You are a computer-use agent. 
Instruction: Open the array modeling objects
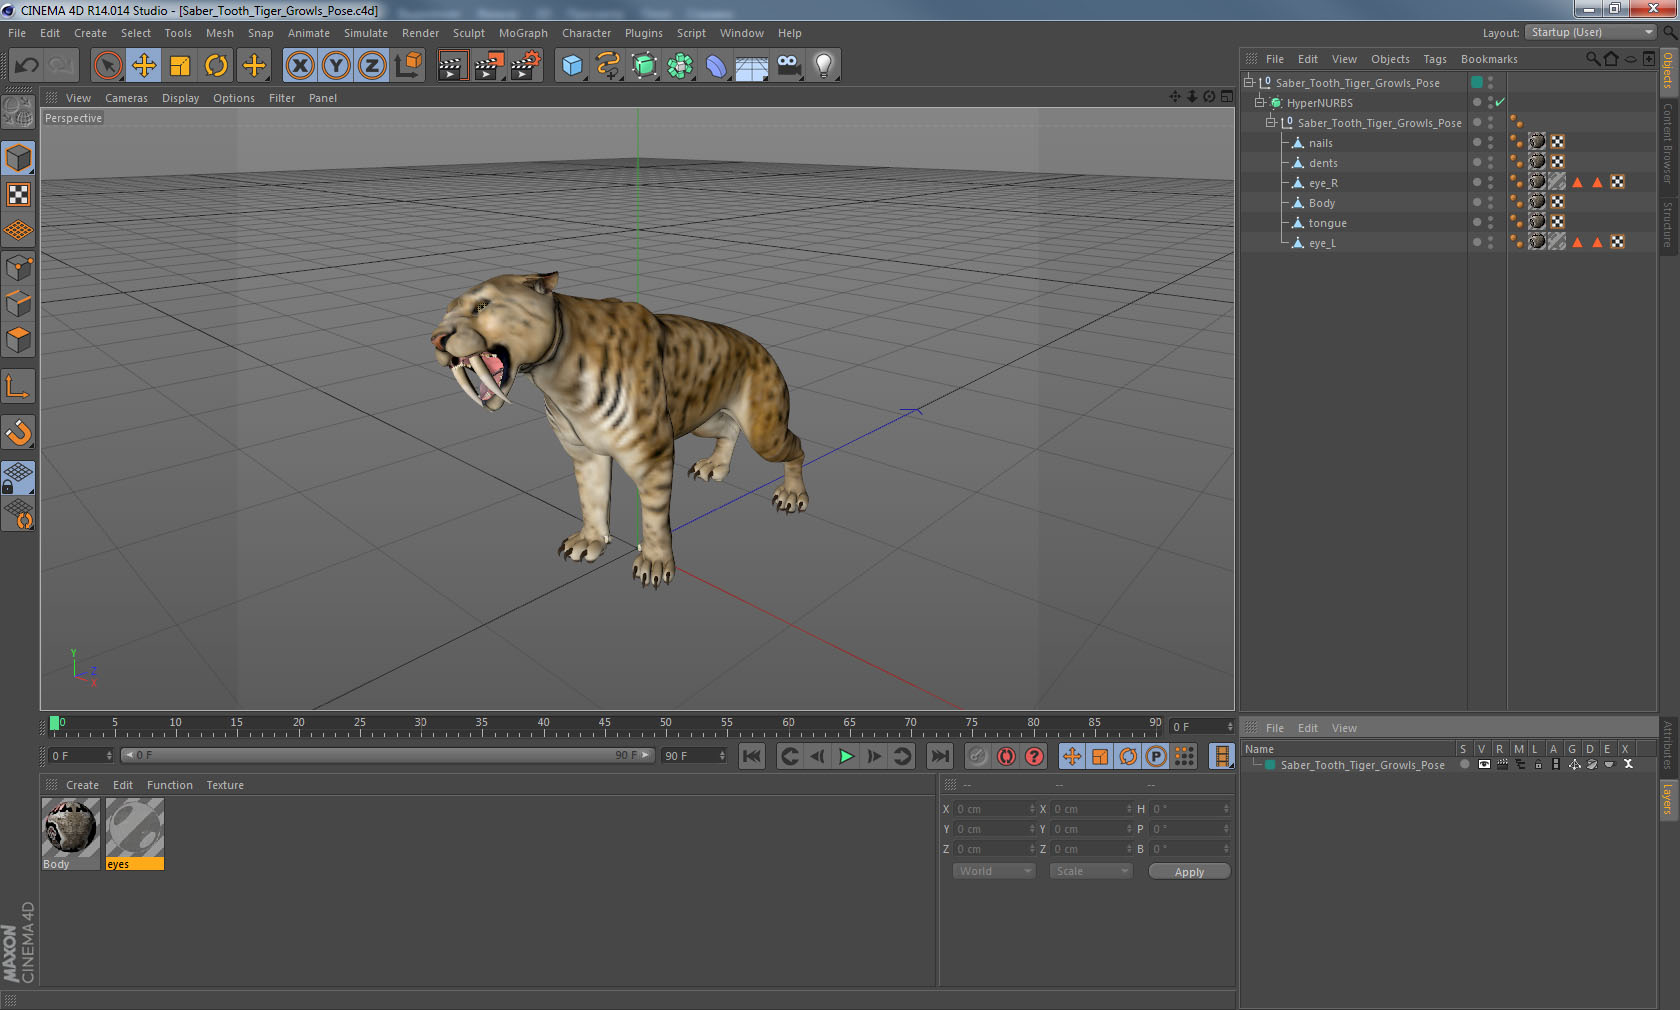680,66
